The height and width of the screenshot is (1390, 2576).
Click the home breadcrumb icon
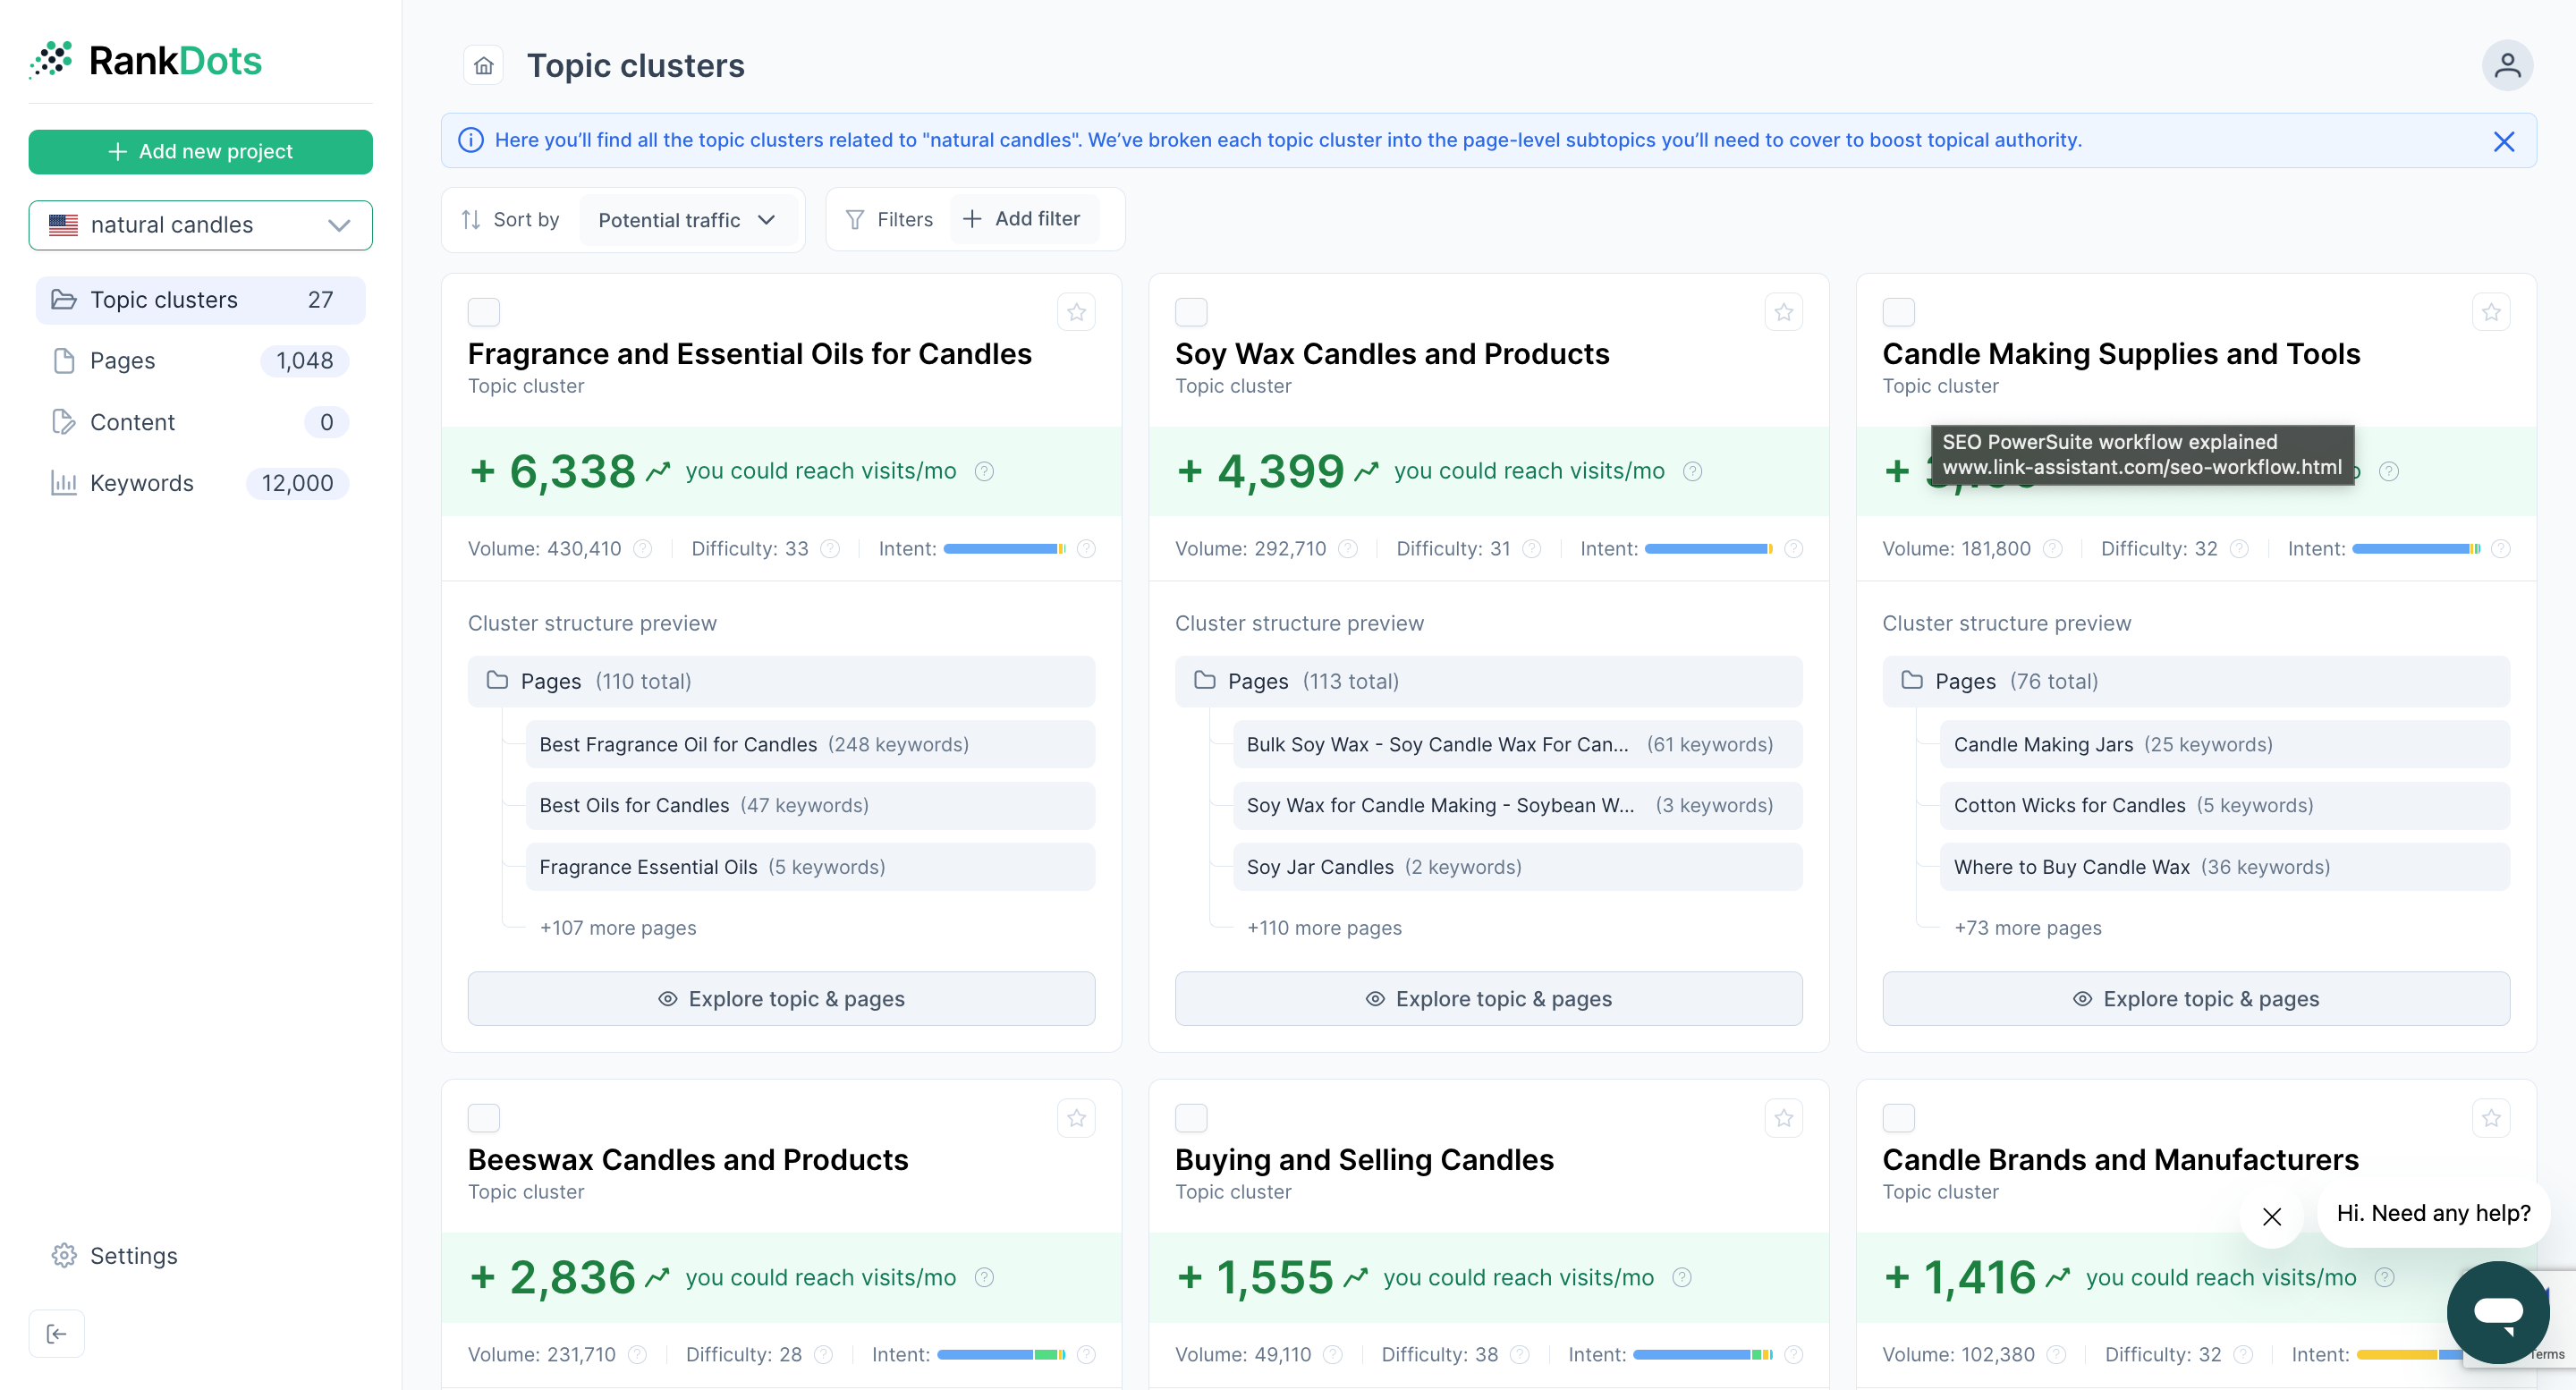483,66
